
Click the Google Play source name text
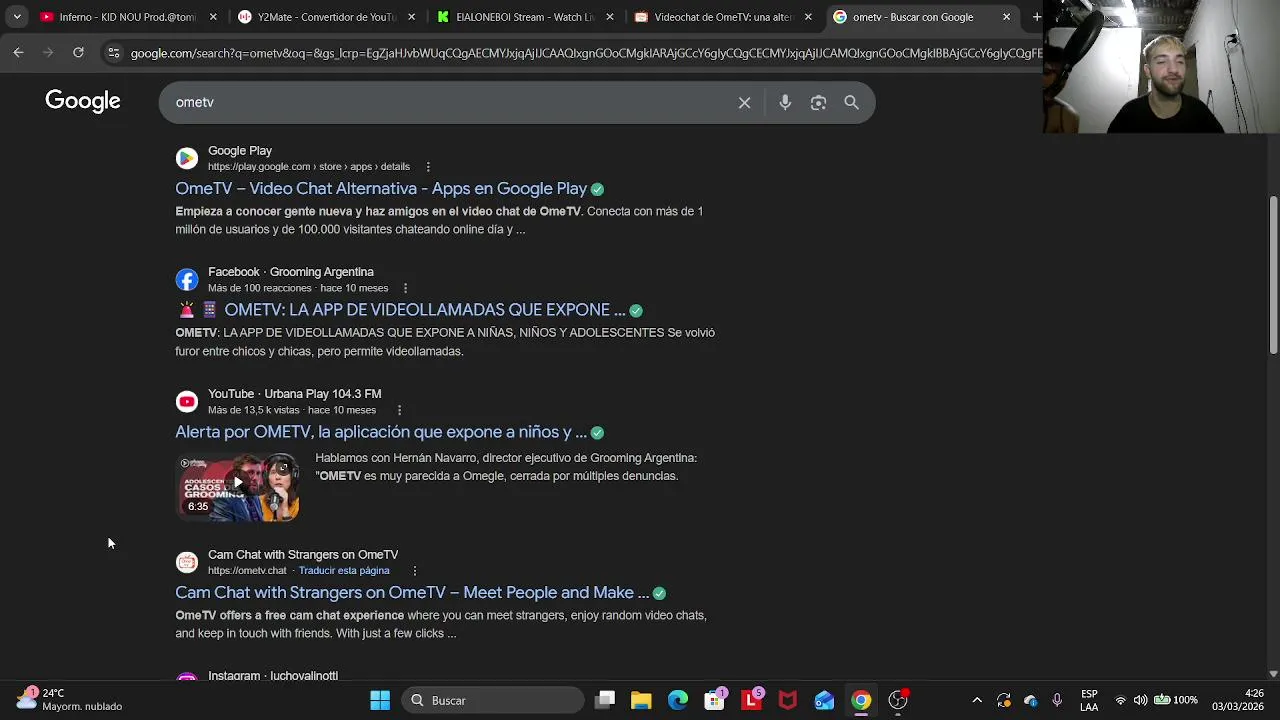point(240,151)
